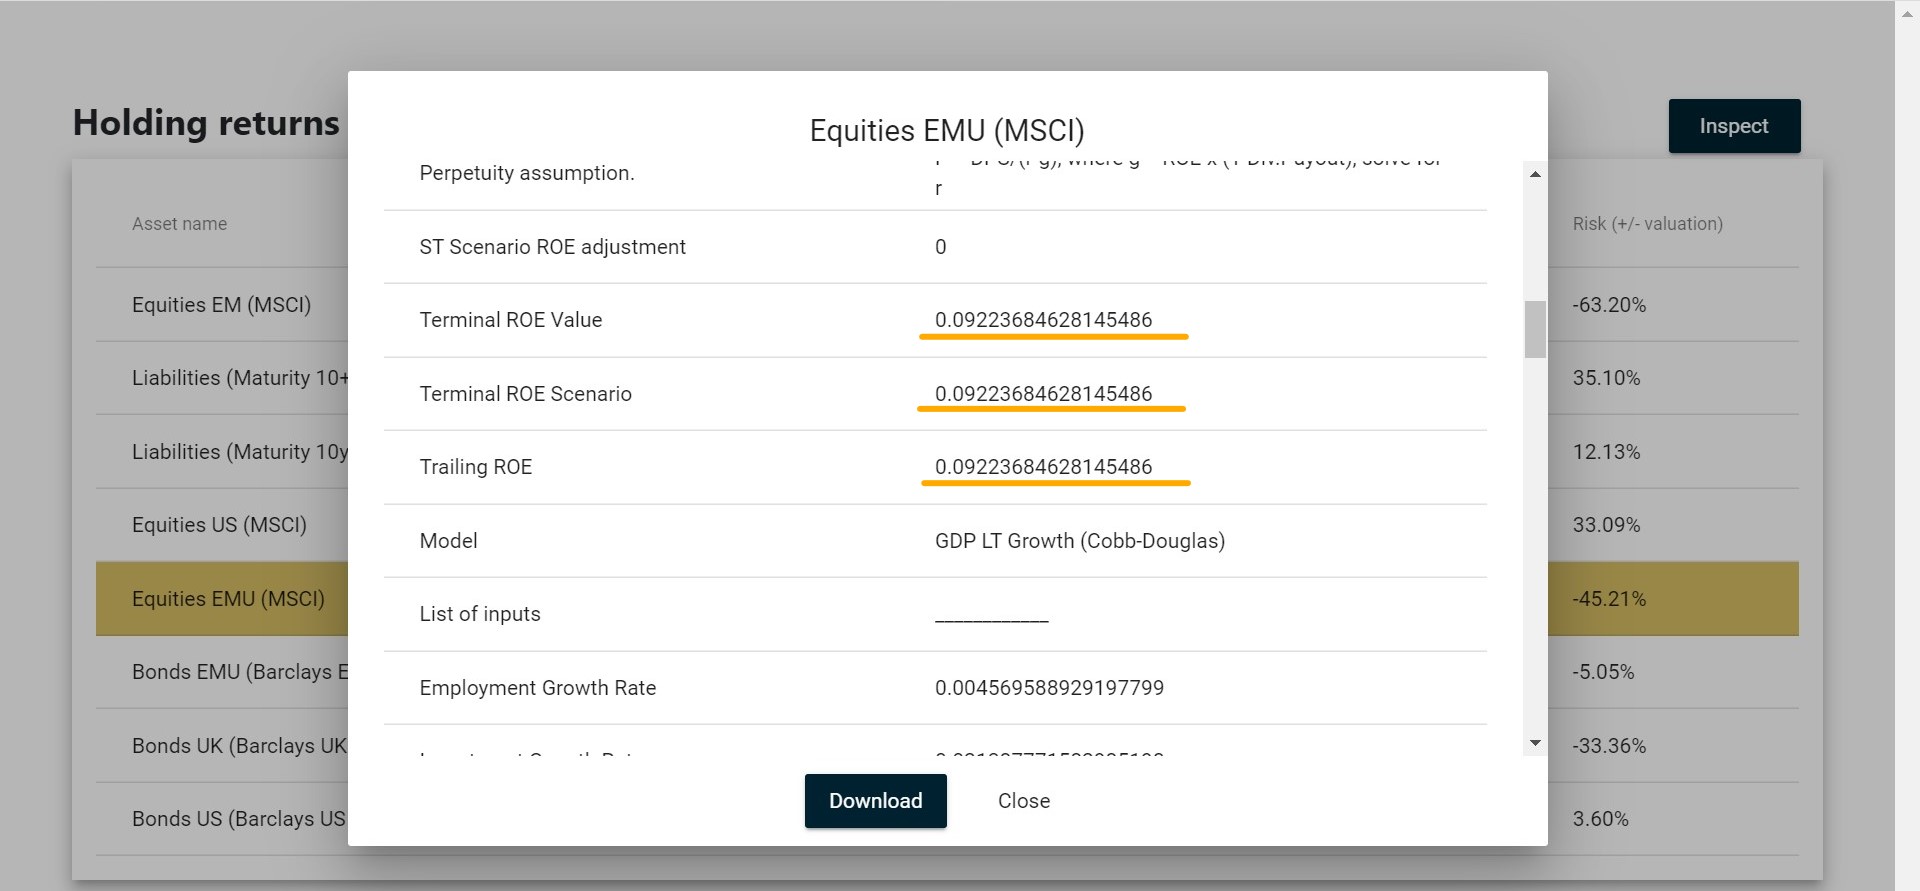Click the -5.05% risk value
The image size is (1920, 891).
pos(1603,672)
